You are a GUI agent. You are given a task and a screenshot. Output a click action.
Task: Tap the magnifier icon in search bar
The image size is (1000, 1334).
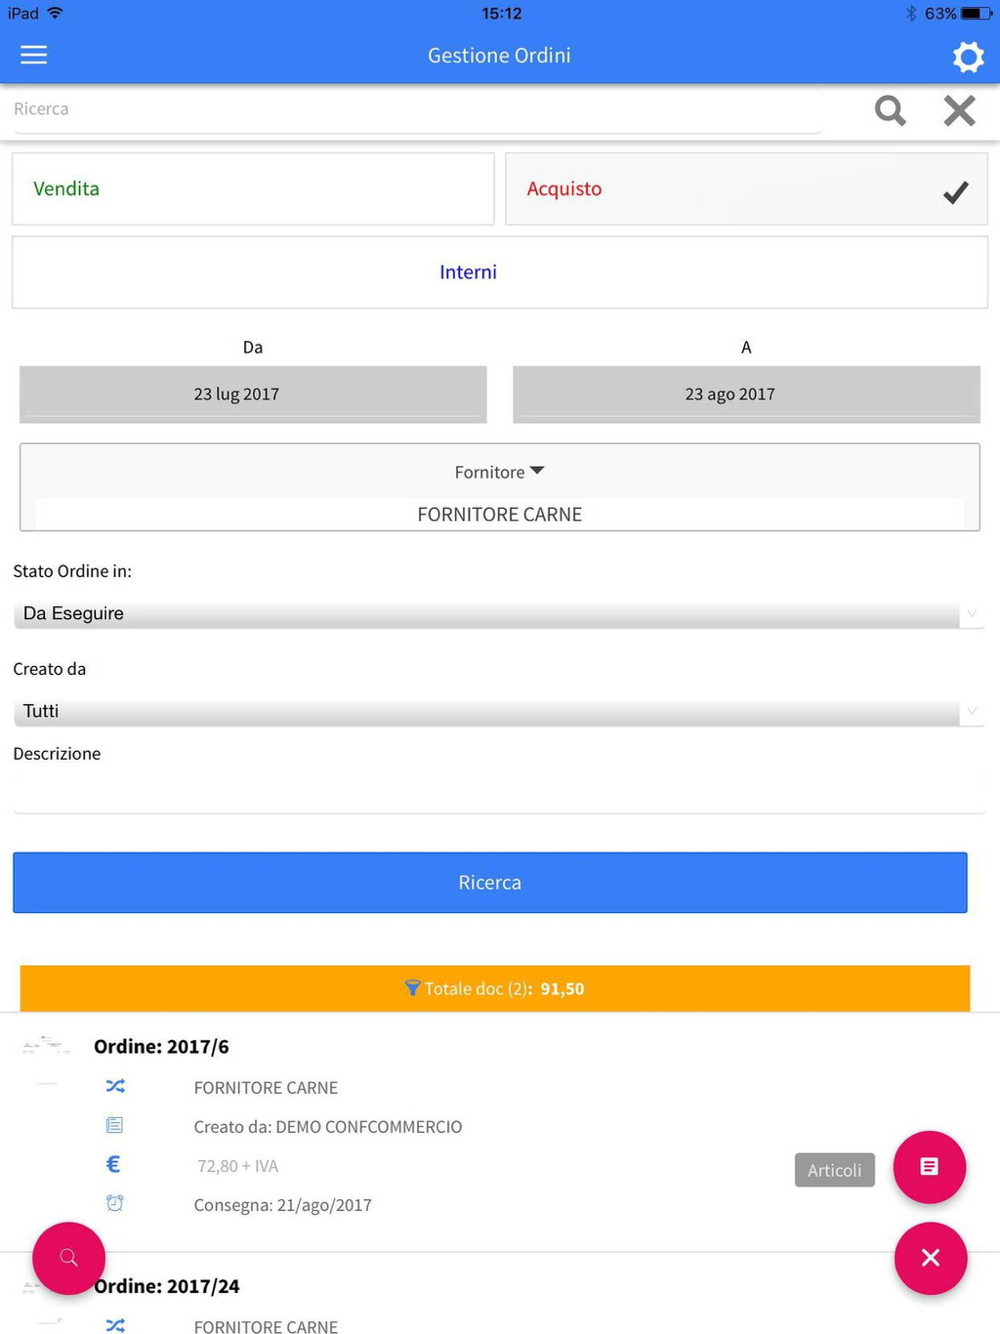(x=890, y=110)
